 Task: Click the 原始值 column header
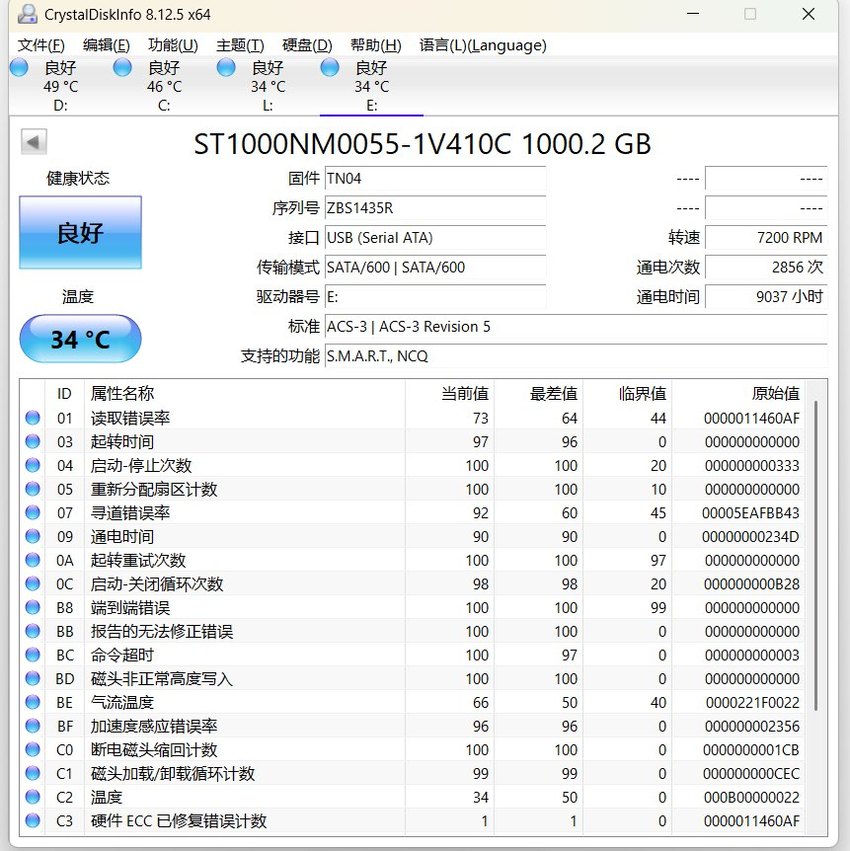(x=739, y=393)
